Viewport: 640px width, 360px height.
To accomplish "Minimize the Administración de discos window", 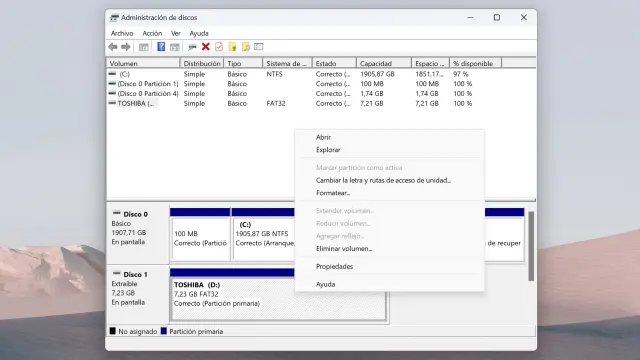I will coord(470,18).
